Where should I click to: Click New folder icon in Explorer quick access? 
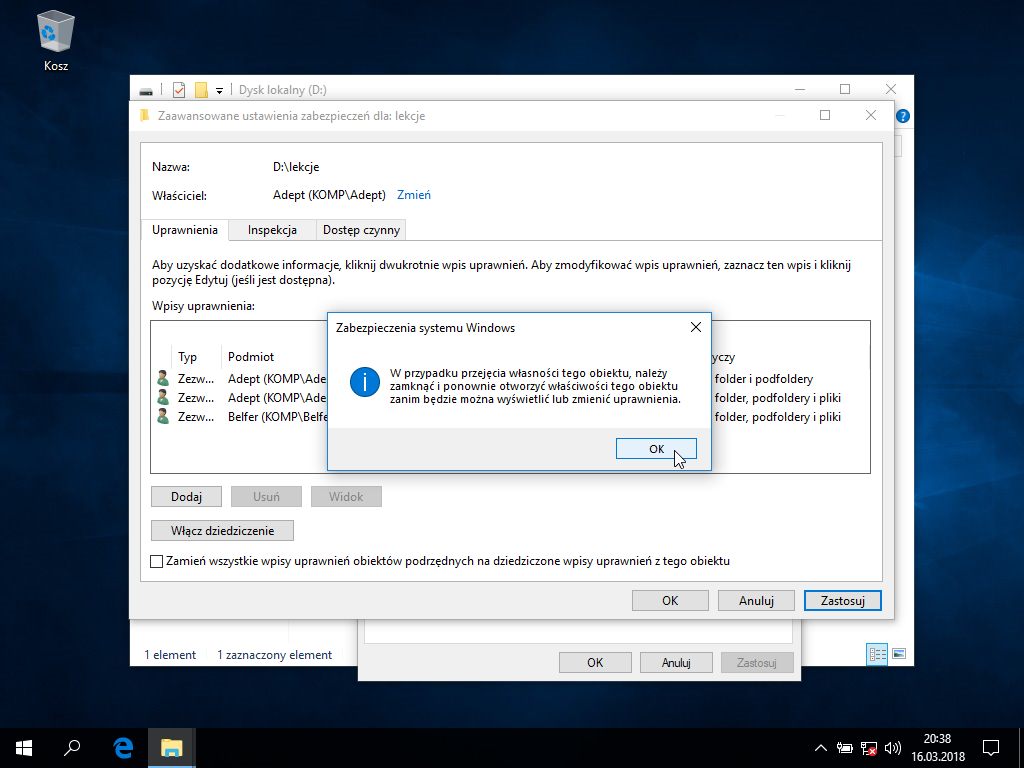click(201, 89)
